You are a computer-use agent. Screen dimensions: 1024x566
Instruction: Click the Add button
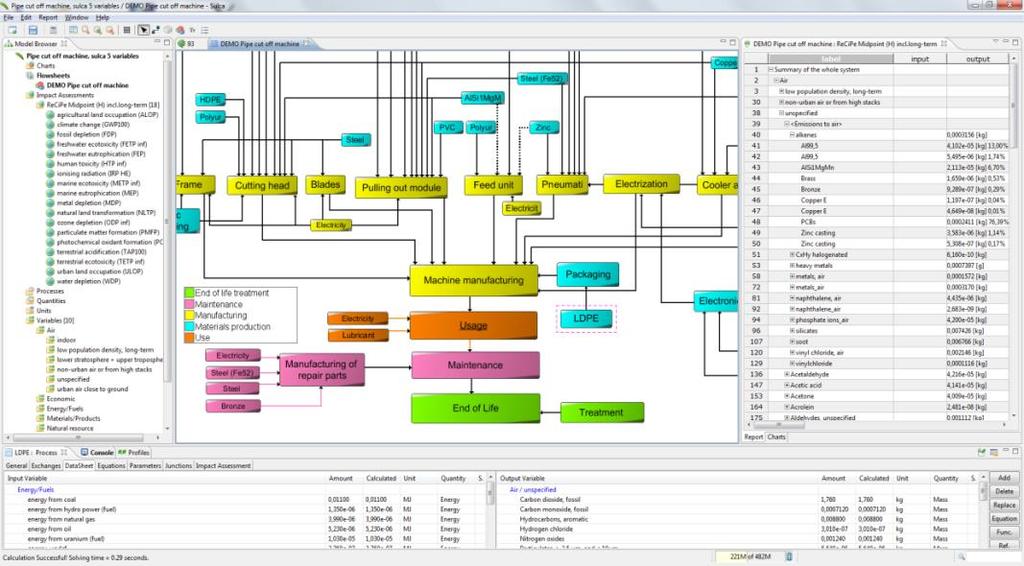tap(1004, 478)
